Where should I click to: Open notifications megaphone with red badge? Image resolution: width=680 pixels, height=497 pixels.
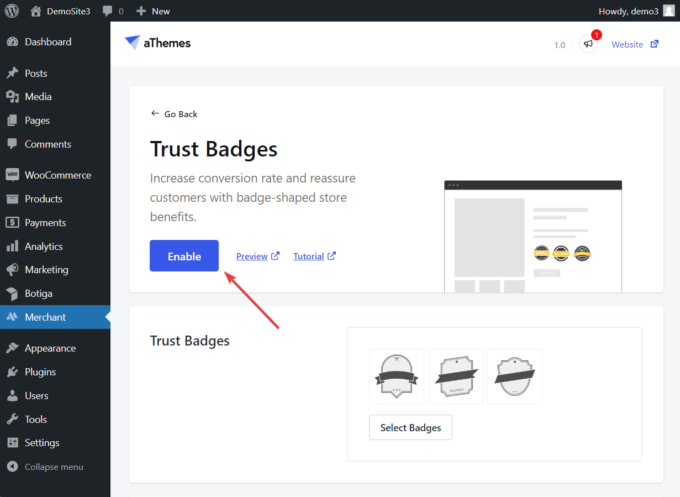[589, 44]
